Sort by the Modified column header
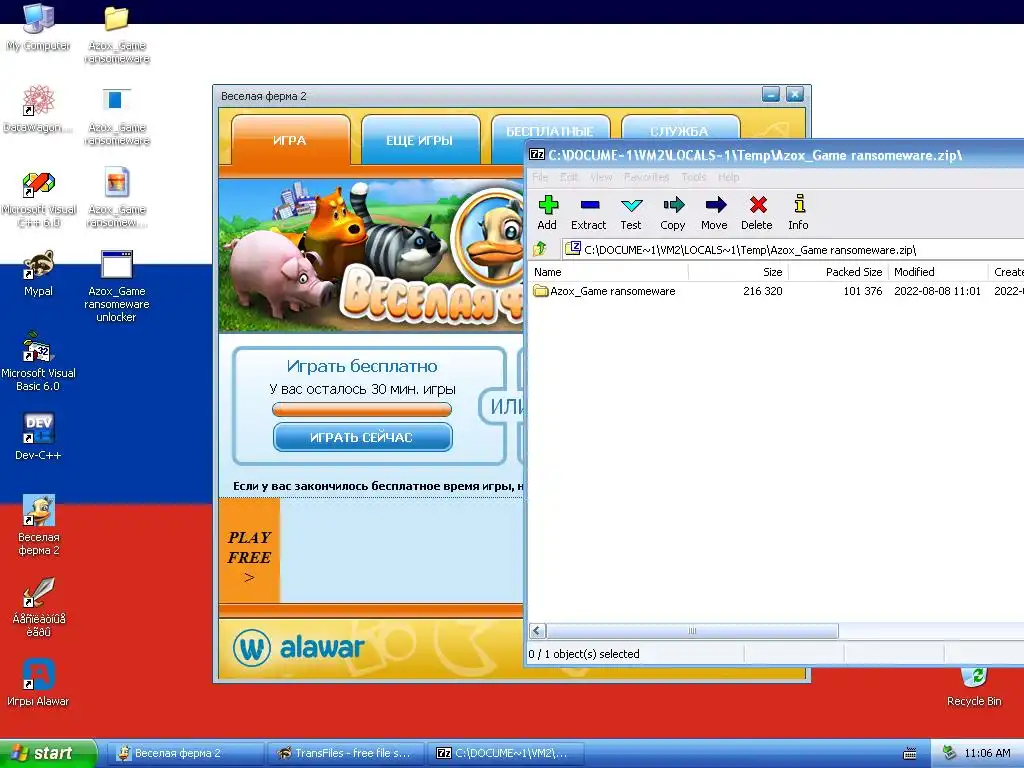The width and height of the screenshot is (1024, 768). tap(938, 272)
